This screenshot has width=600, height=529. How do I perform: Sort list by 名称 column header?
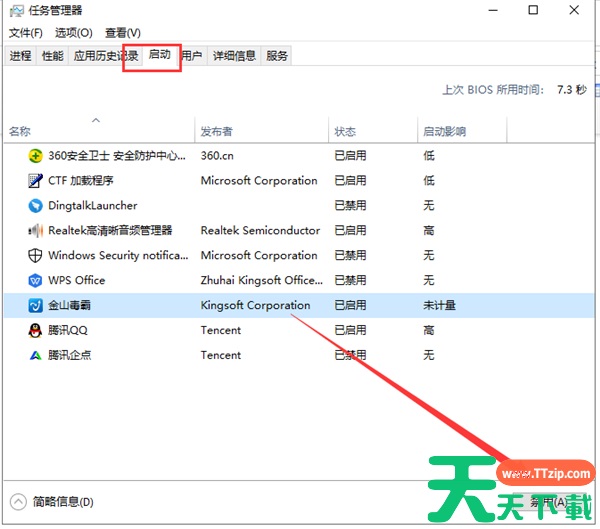20,132
